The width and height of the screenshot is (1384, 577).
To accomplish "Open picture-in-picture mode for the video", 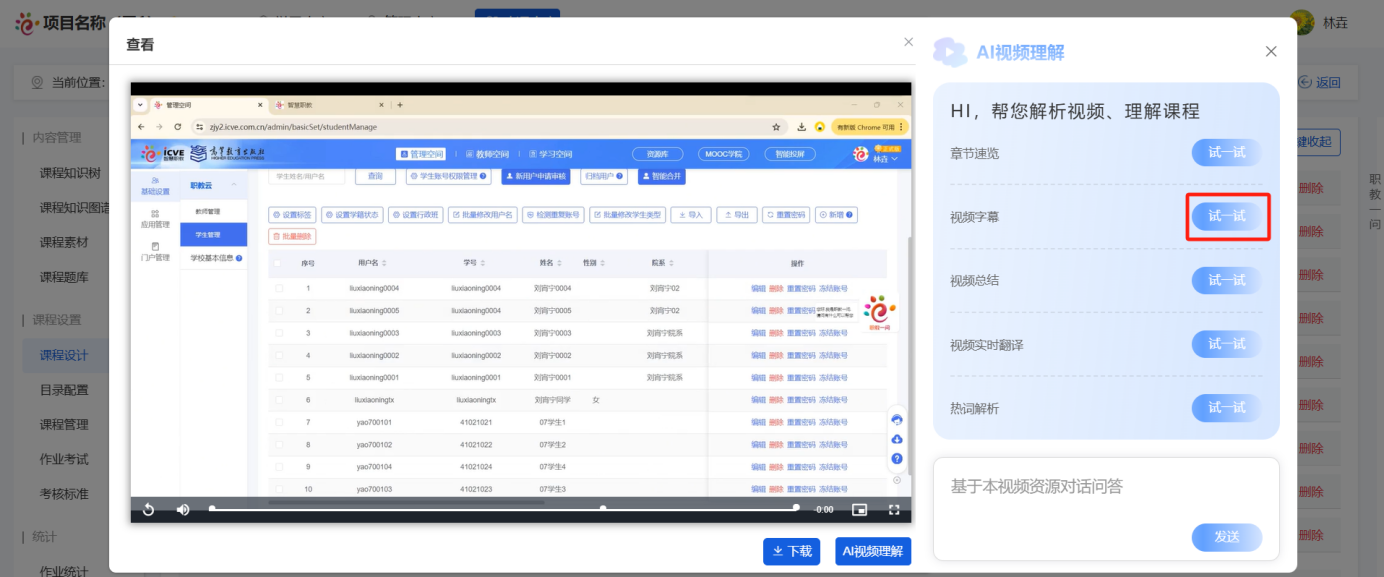I will 859,510.
